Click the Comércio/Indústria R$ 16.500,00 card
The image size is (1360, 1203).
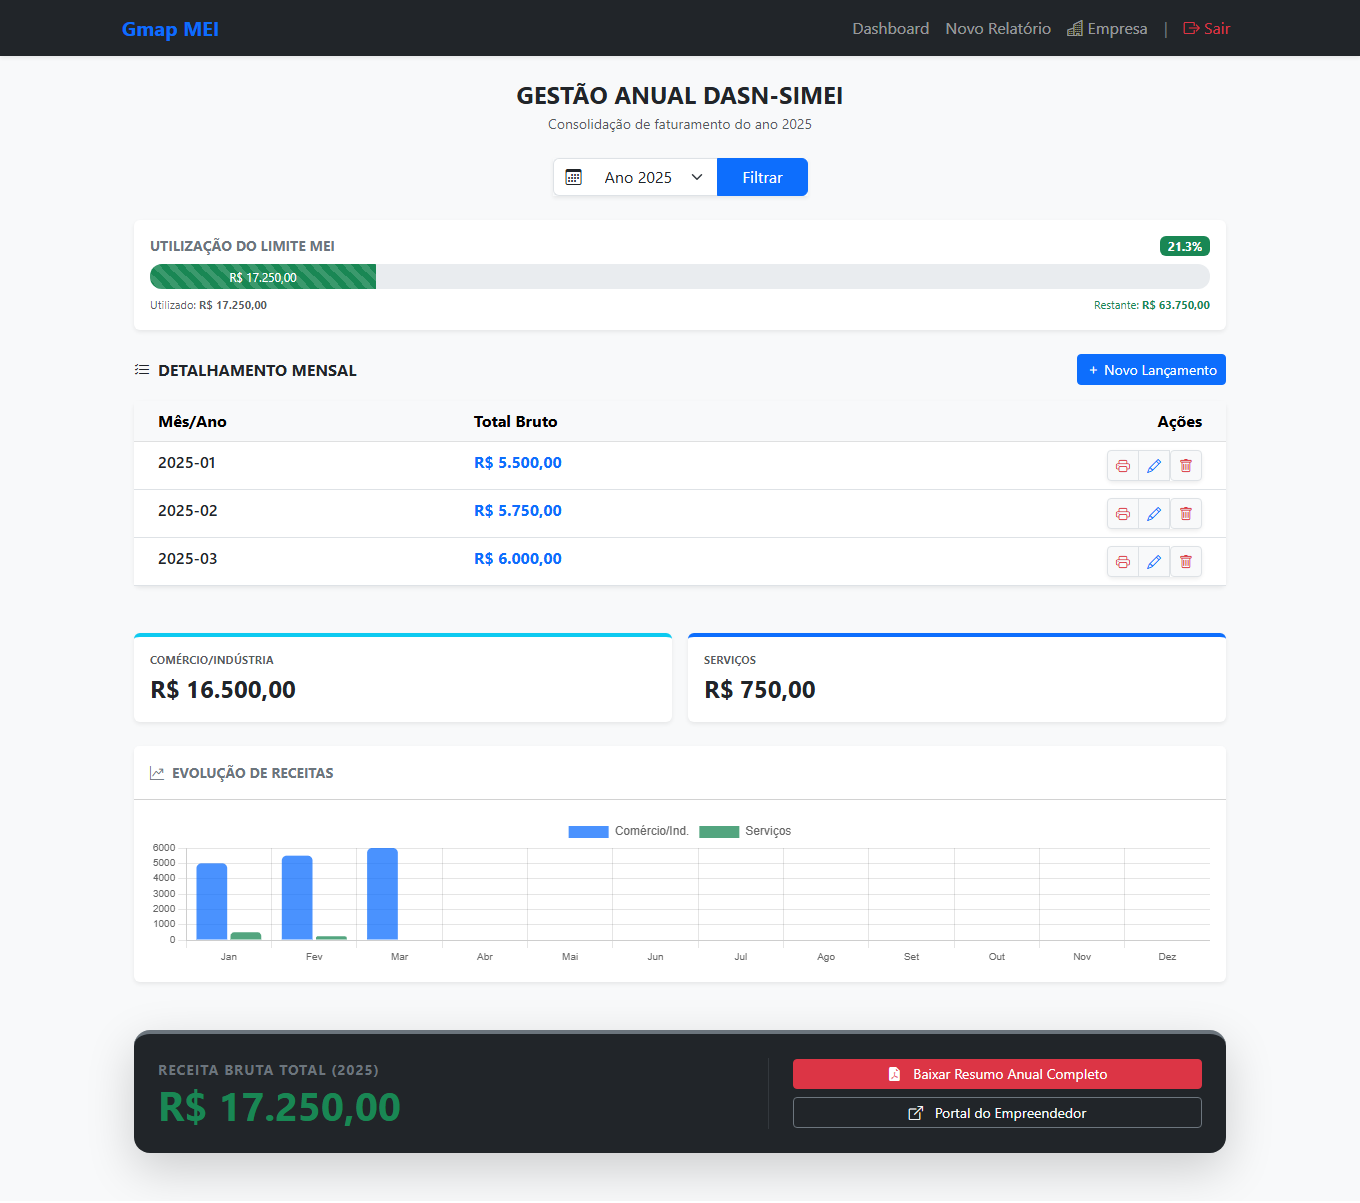pos(403,677)
